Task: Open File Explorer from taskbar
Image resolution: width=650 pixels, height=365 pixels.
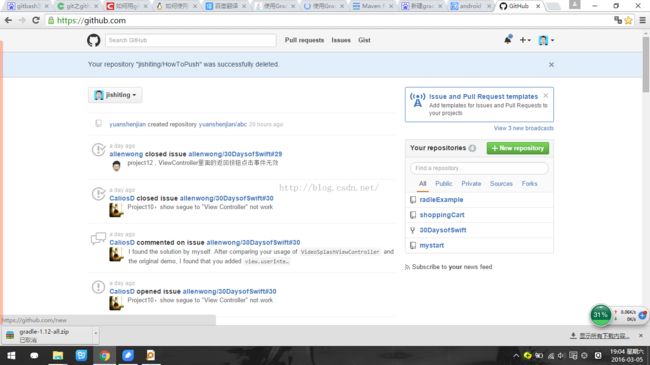Action: 58,355
